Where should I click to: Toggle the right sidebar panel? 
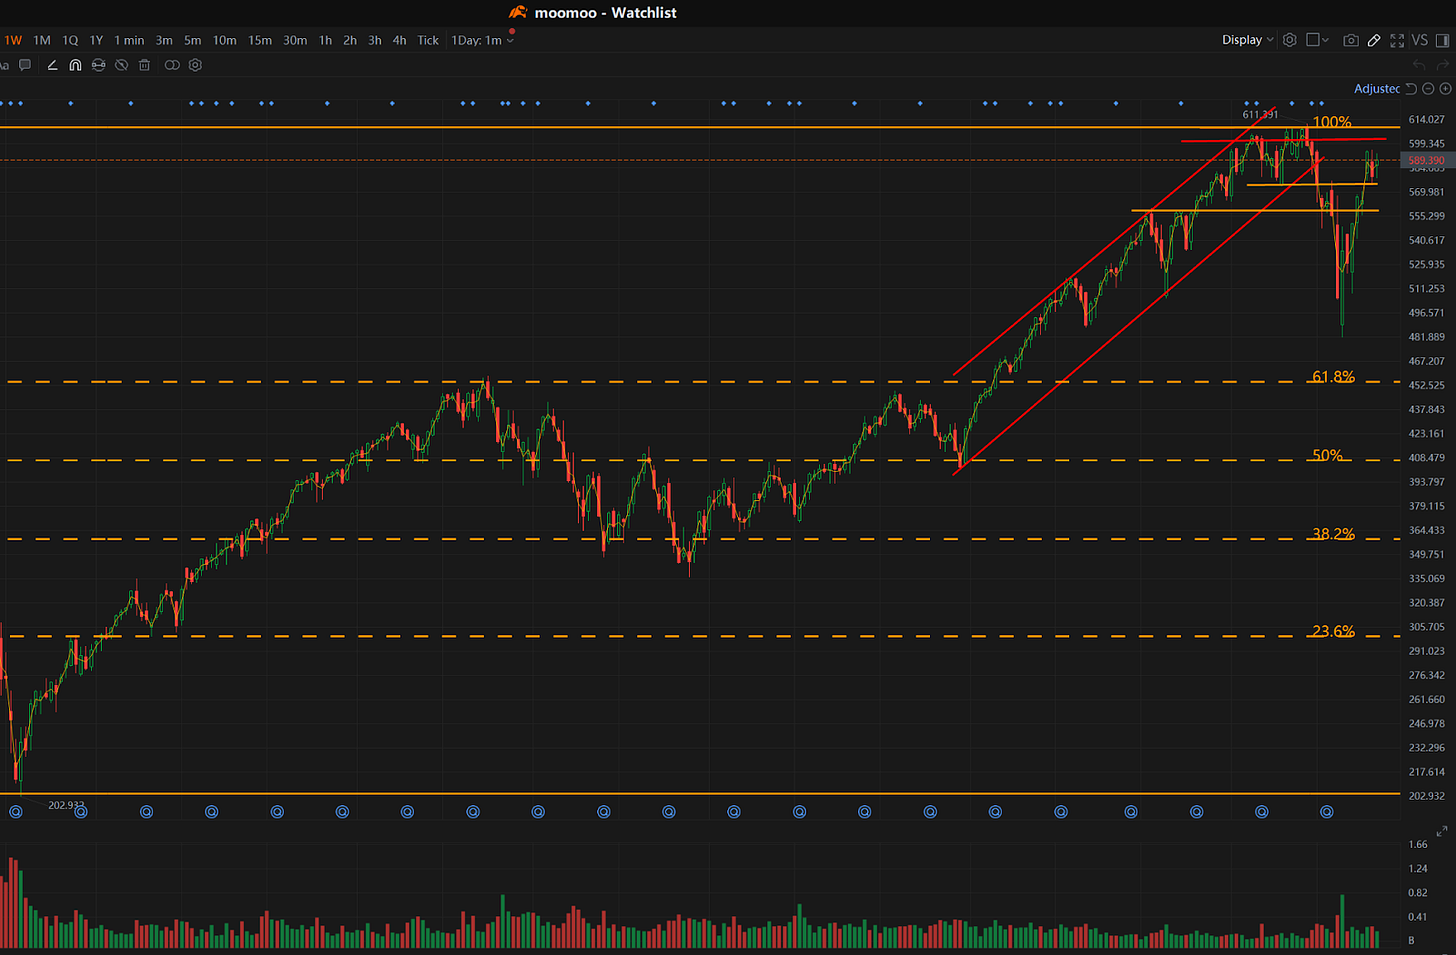pyautogui.click(x=1442, y=40)
